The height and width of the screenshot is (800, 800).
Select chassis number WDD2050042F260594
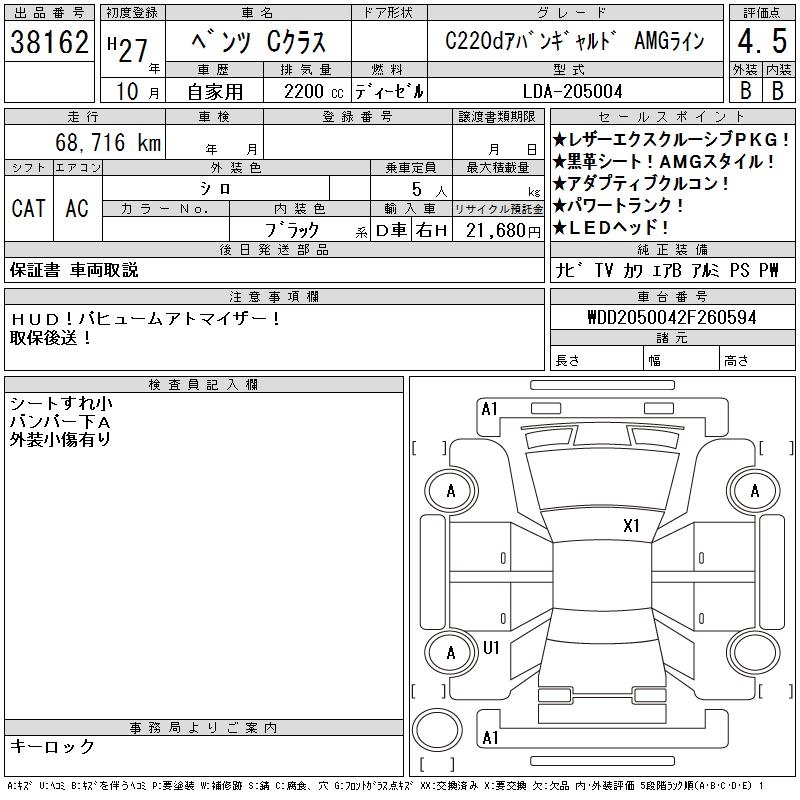tap(672, 317)
